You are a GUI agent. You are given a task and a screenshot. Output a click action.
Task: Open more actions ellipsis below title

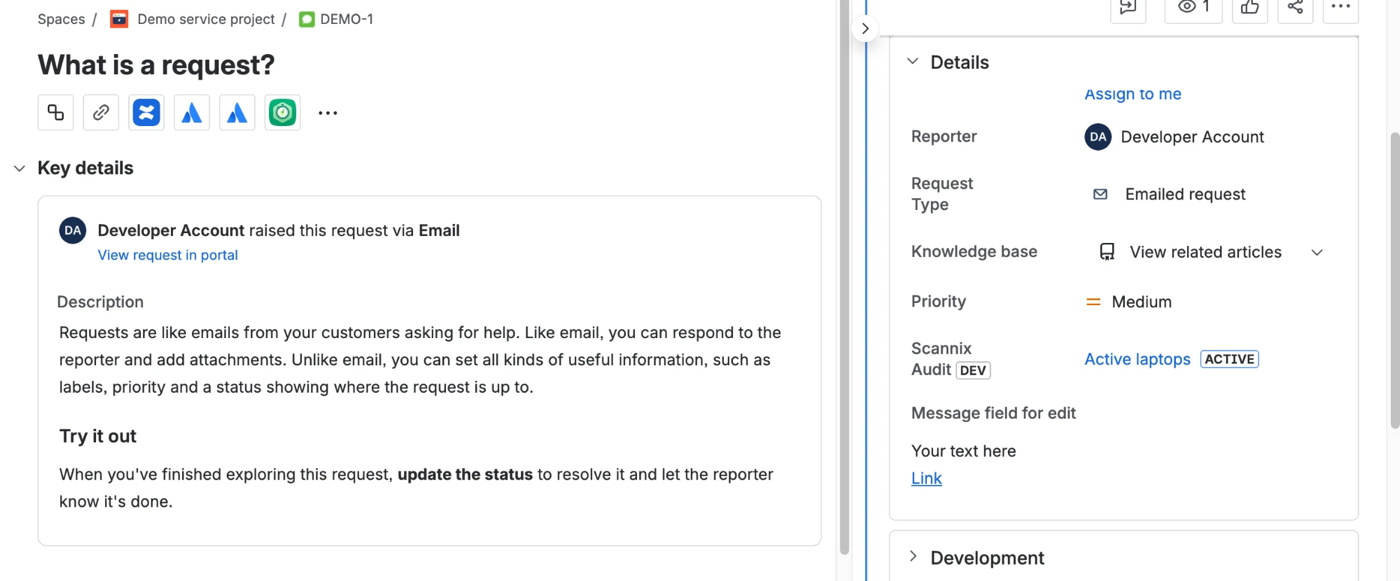click(x=328, y=113)
